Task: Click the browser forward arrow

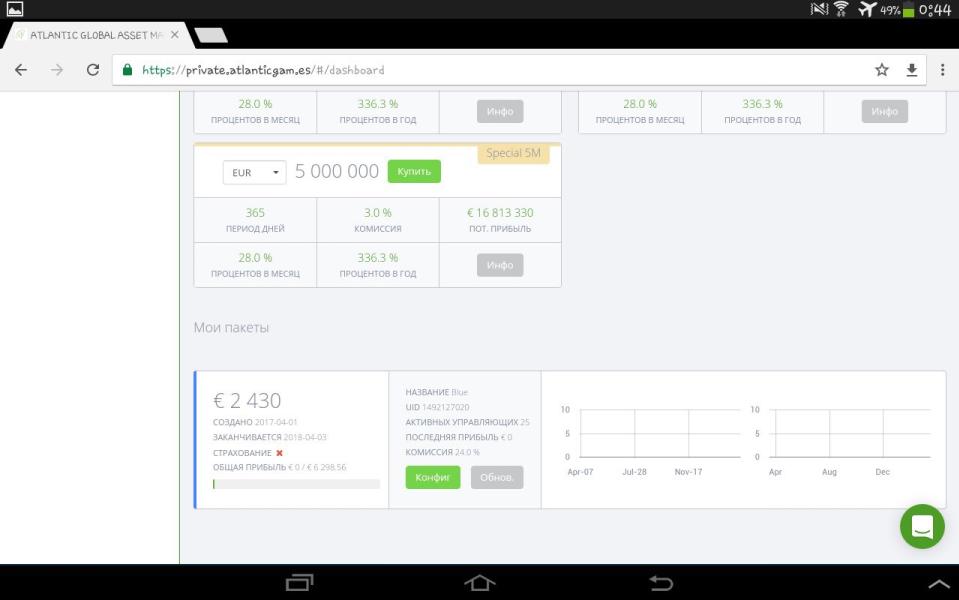Action: click(57, 70)
